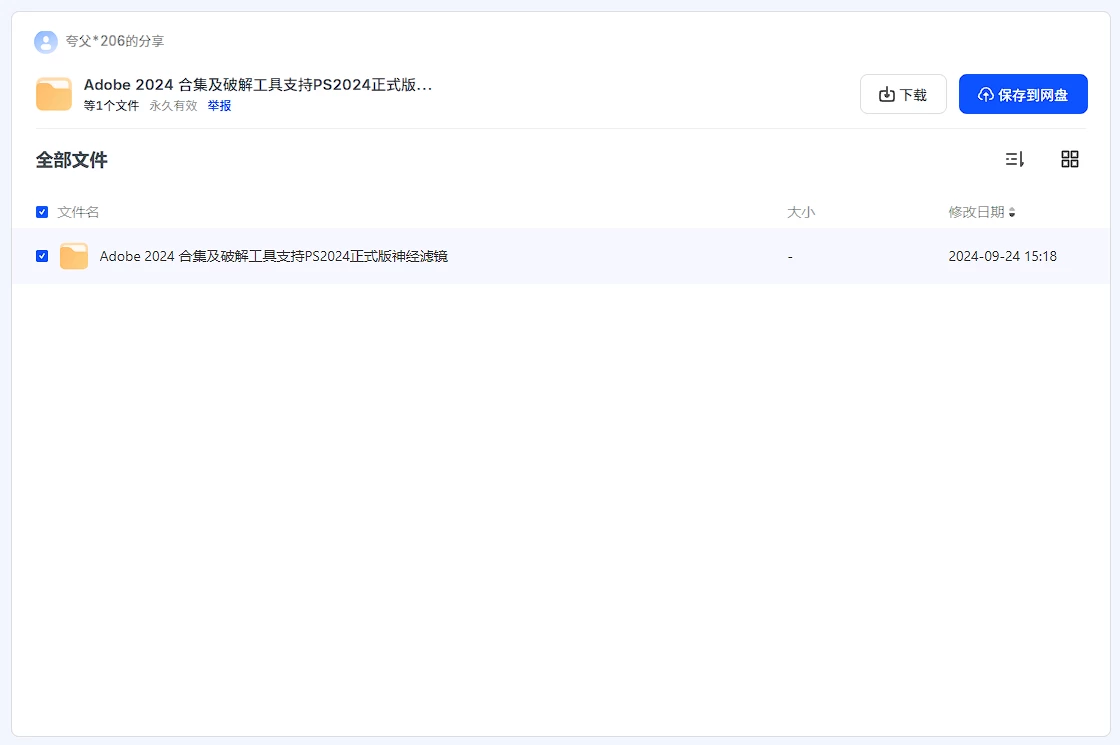Image resolution: width=1120 pixels, height=745 pixels.
Task: Toggle the select-all checkbox beside 文件名
Action: click(42, 212)
